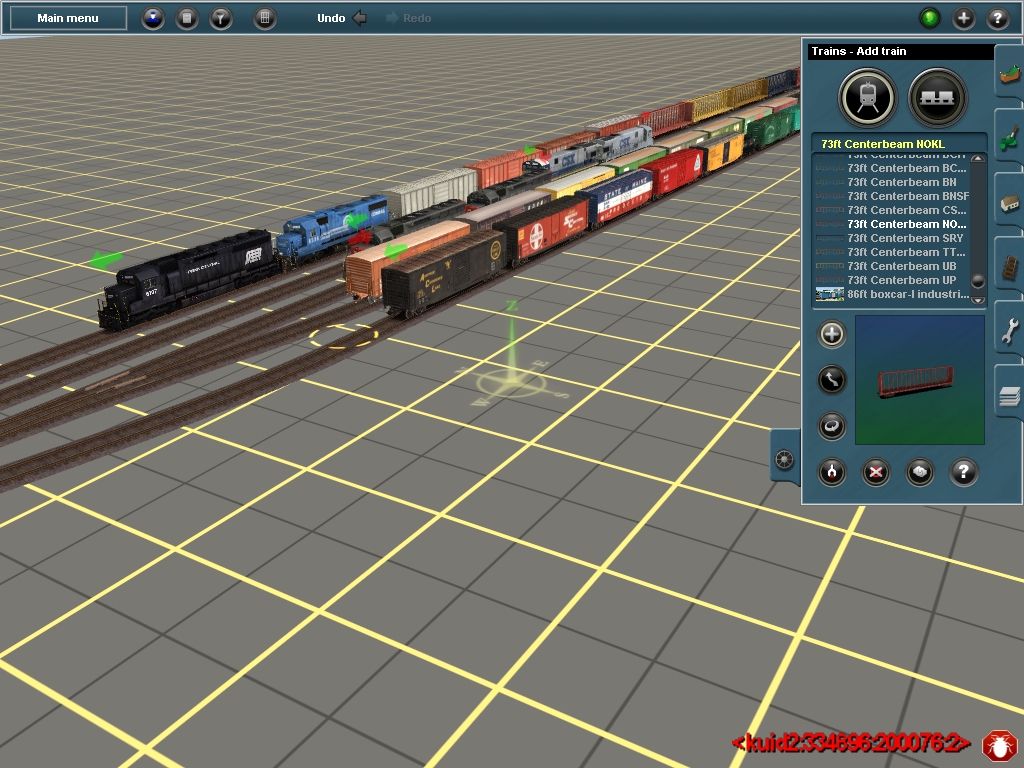This screenshot has height=768, width=1024.
Task: Open the Main menu
Action: coord(68,18)
